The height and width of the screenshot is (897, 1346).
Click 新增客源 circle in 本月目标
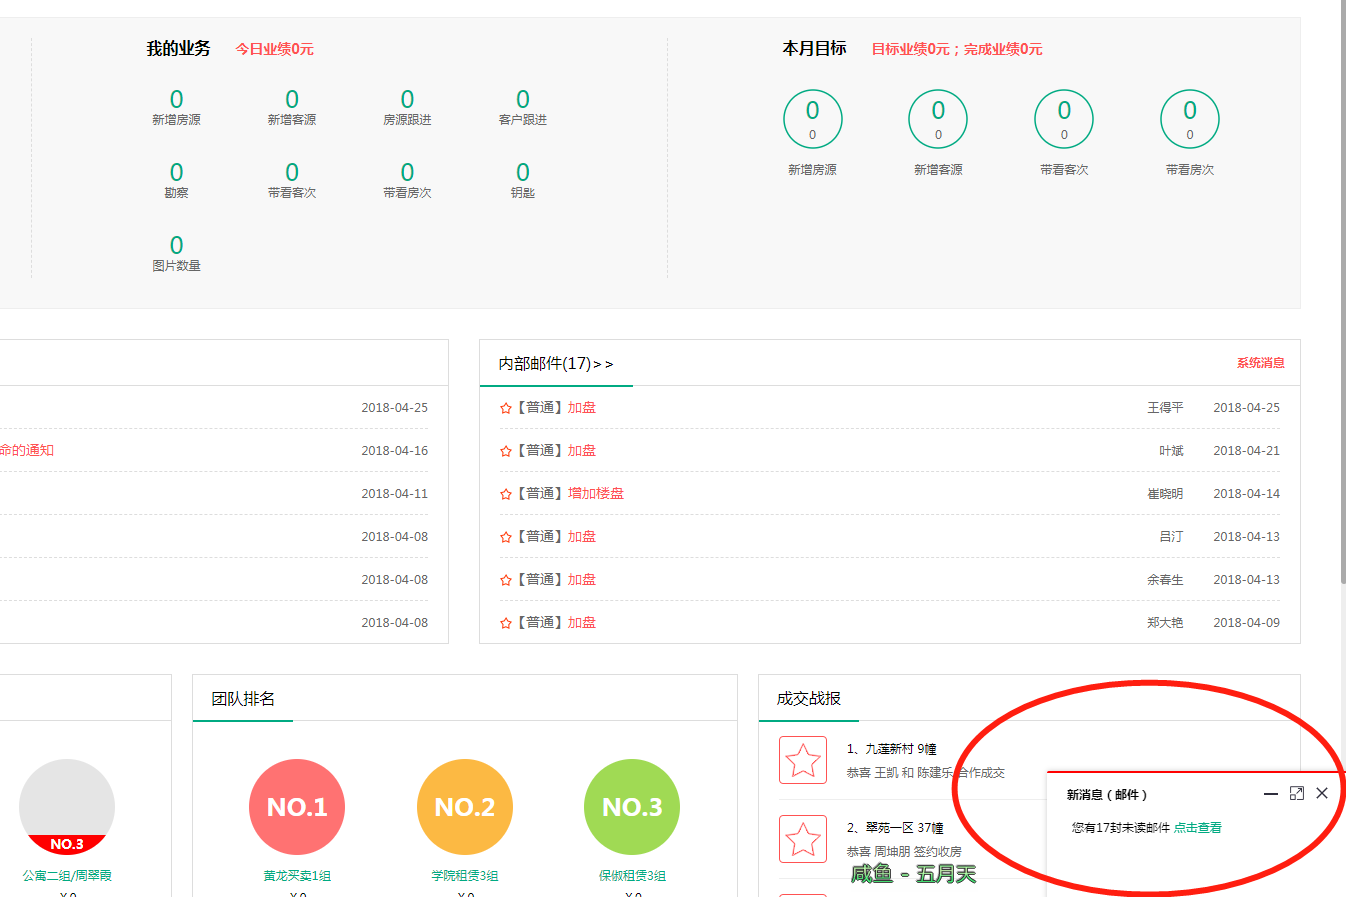pyautogui.click(x=938, y=119)
